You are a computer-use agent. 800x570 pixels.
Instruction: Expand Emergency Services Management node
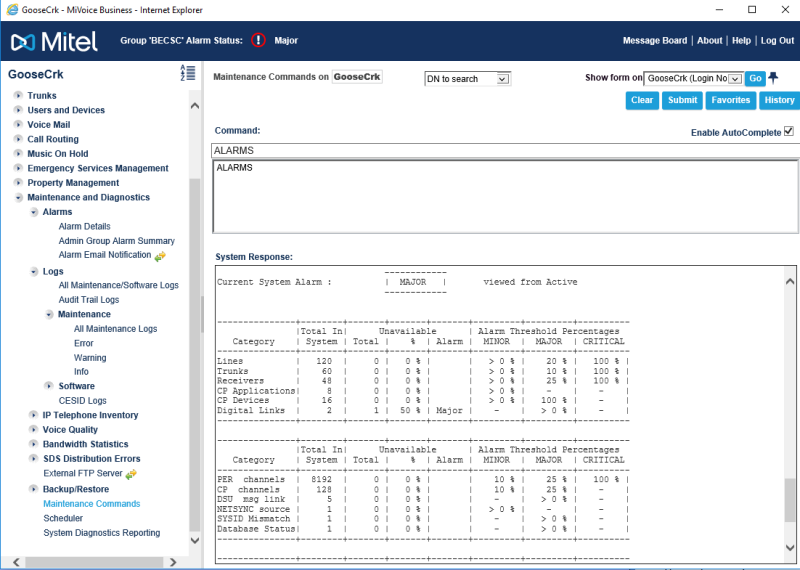(18, 168)
